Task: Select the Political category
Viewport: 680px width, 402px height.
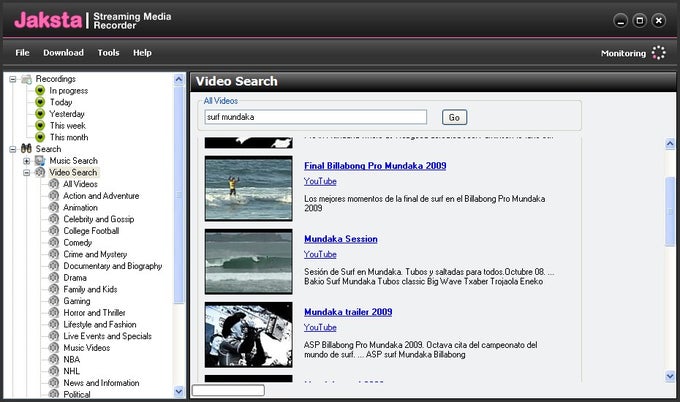Action: click(77, 394)
